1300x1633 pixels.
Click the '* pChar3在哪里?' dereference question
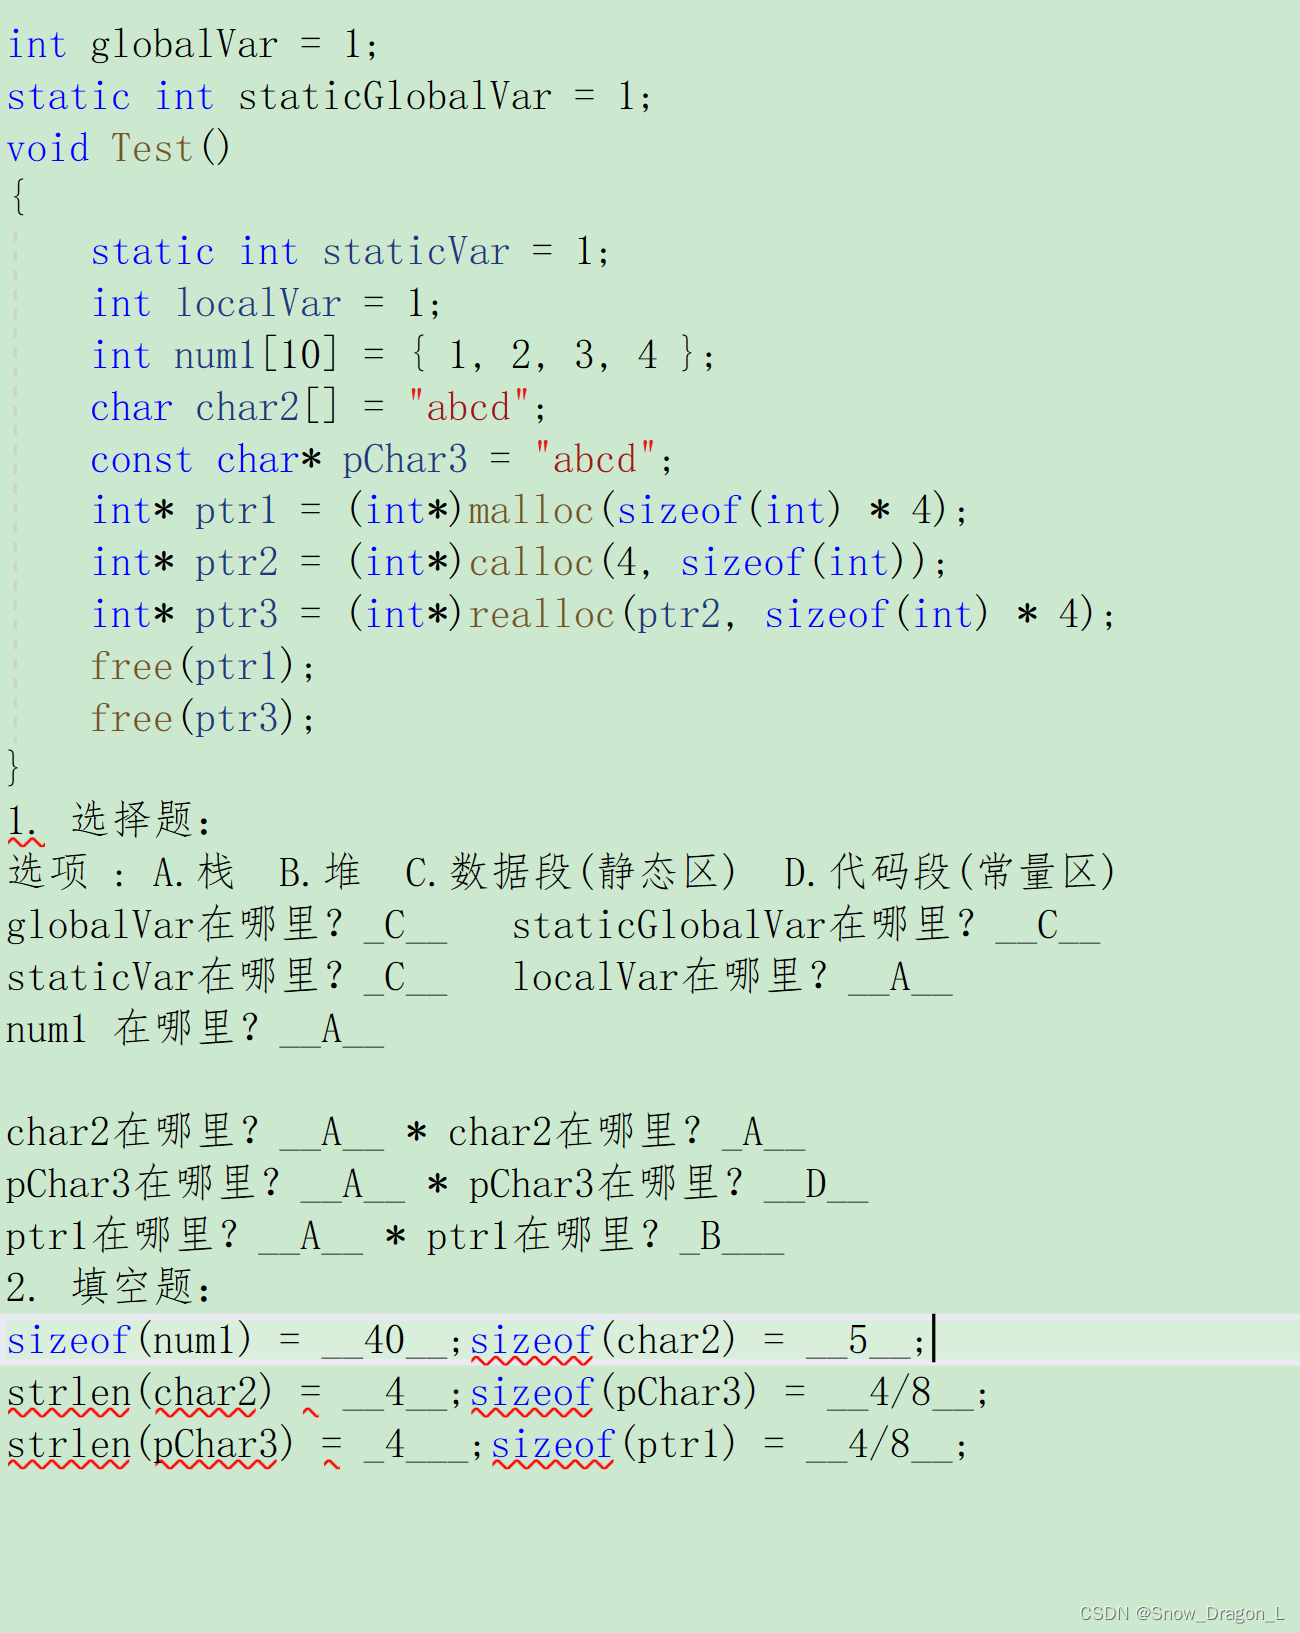click(585, 1185)
